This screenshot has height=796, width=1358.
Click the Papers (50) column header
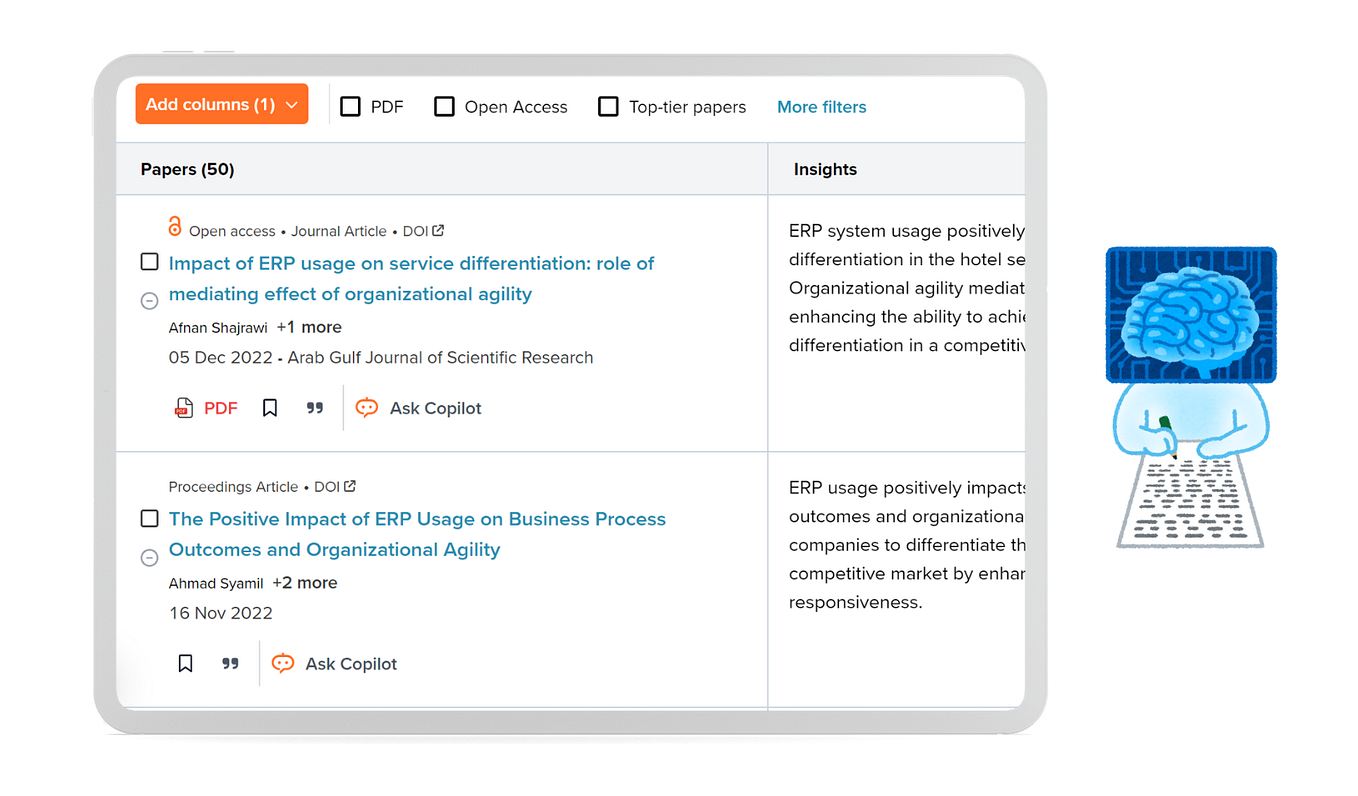coord(187,169)
